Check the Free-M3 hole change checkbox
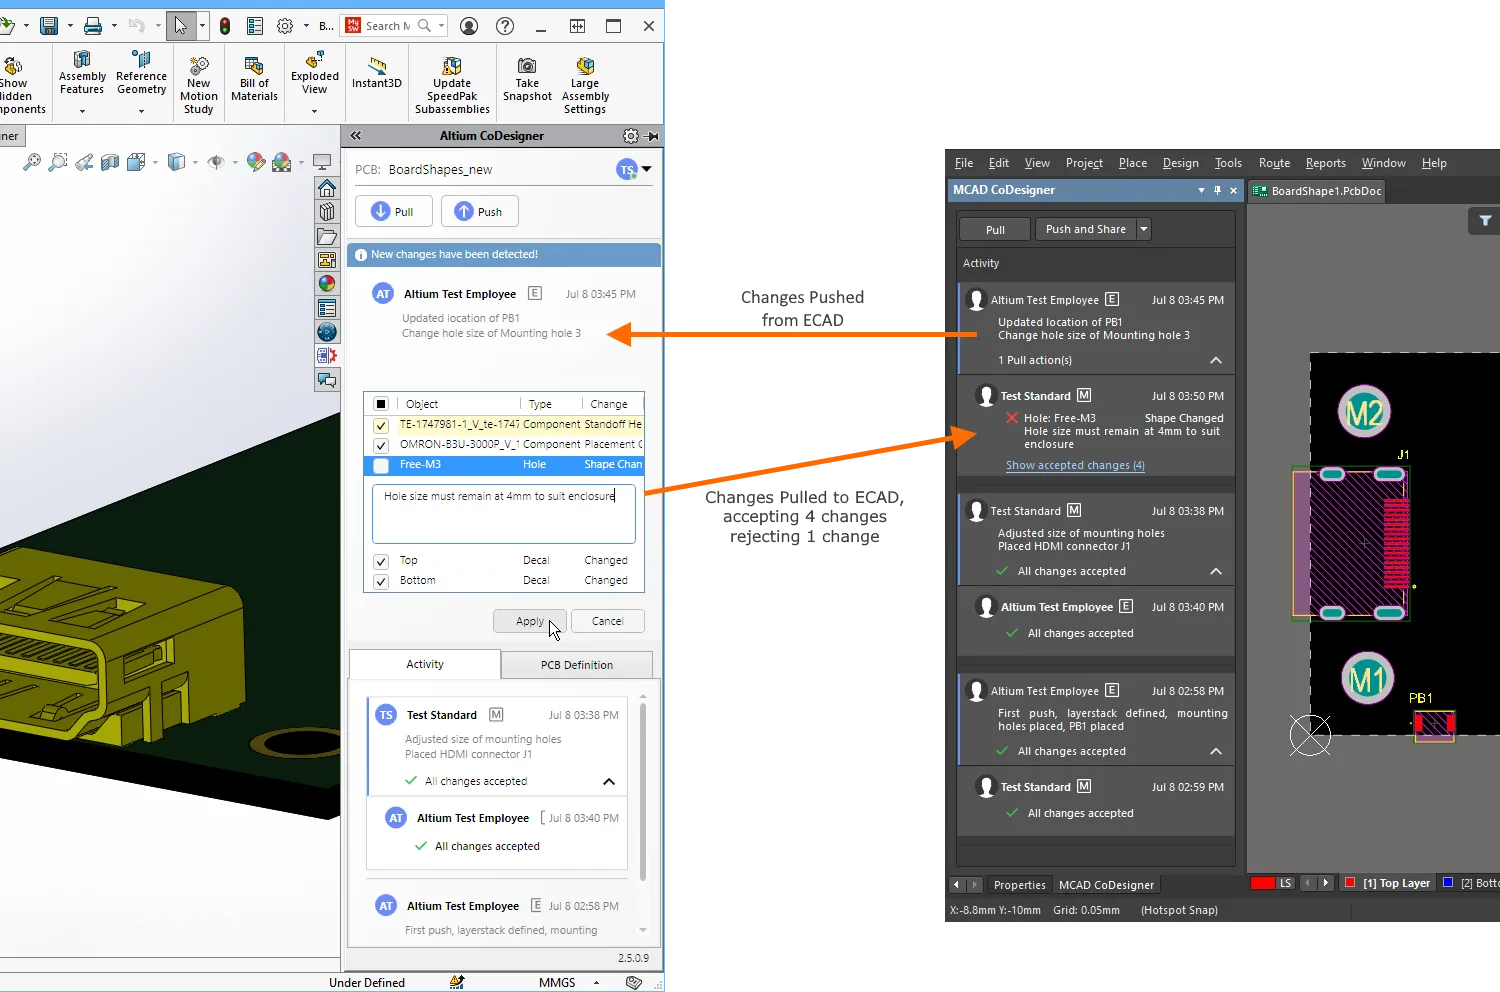Image resolution: width=1500 pixels, height=992 pixels. tap(381, 465)
